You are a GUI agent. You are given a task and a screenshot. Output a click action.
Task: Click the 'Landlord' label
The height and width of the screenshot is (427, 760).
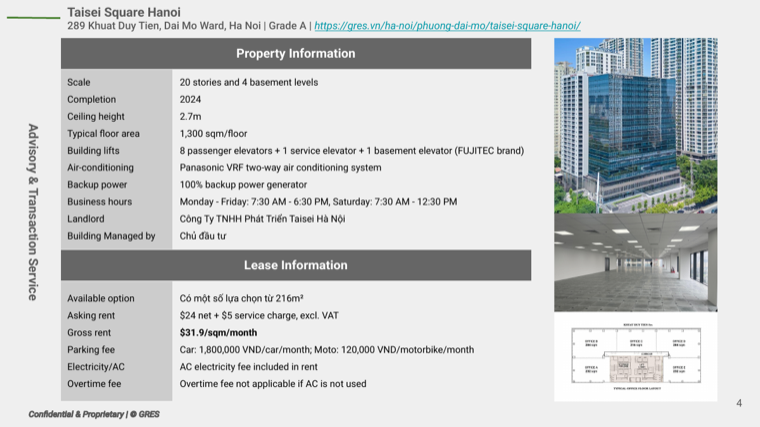85,219
